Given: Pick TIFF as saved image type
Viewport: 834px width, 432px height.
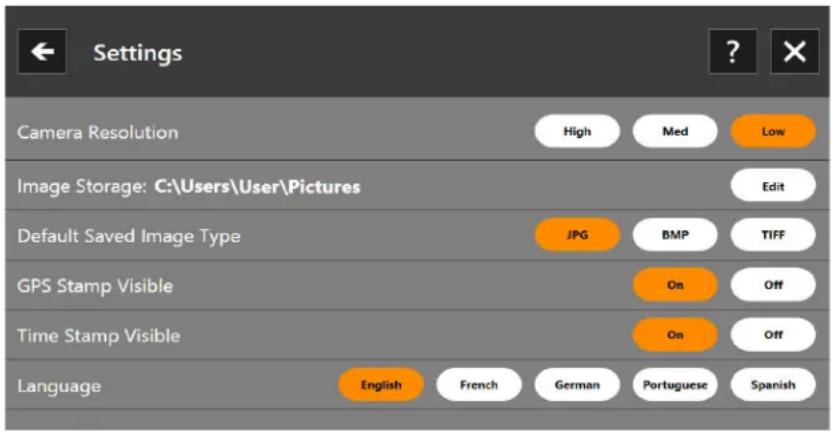Looking at the screenshot, I should (773, 236).
